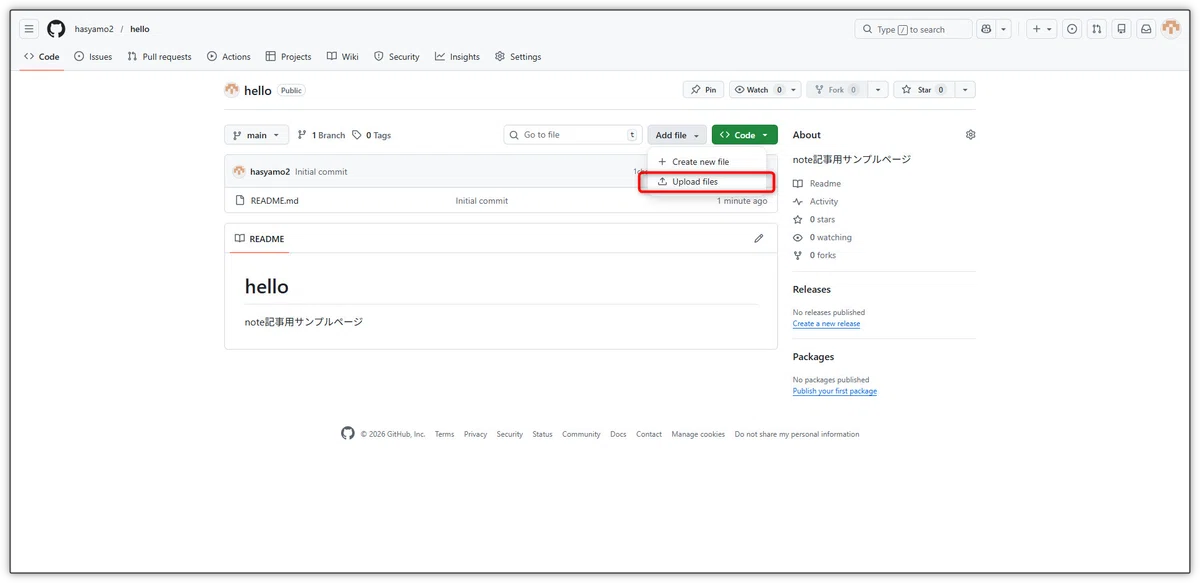This screenshot has height=583, width=1200.
Task: Open the repository Settings tab
Action: pyautogui.click(x=518, y=57)
